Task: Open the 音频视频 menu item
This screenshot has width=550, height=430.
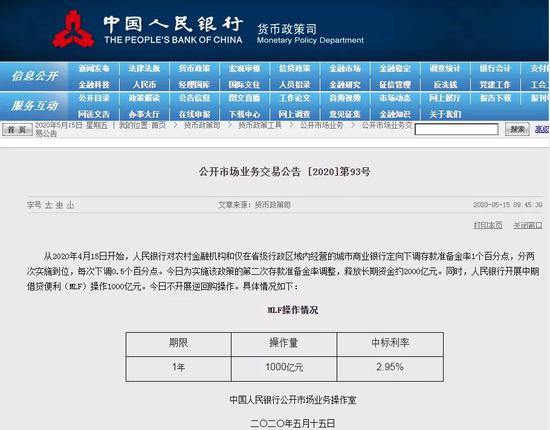Action: [x=345, y=98]
